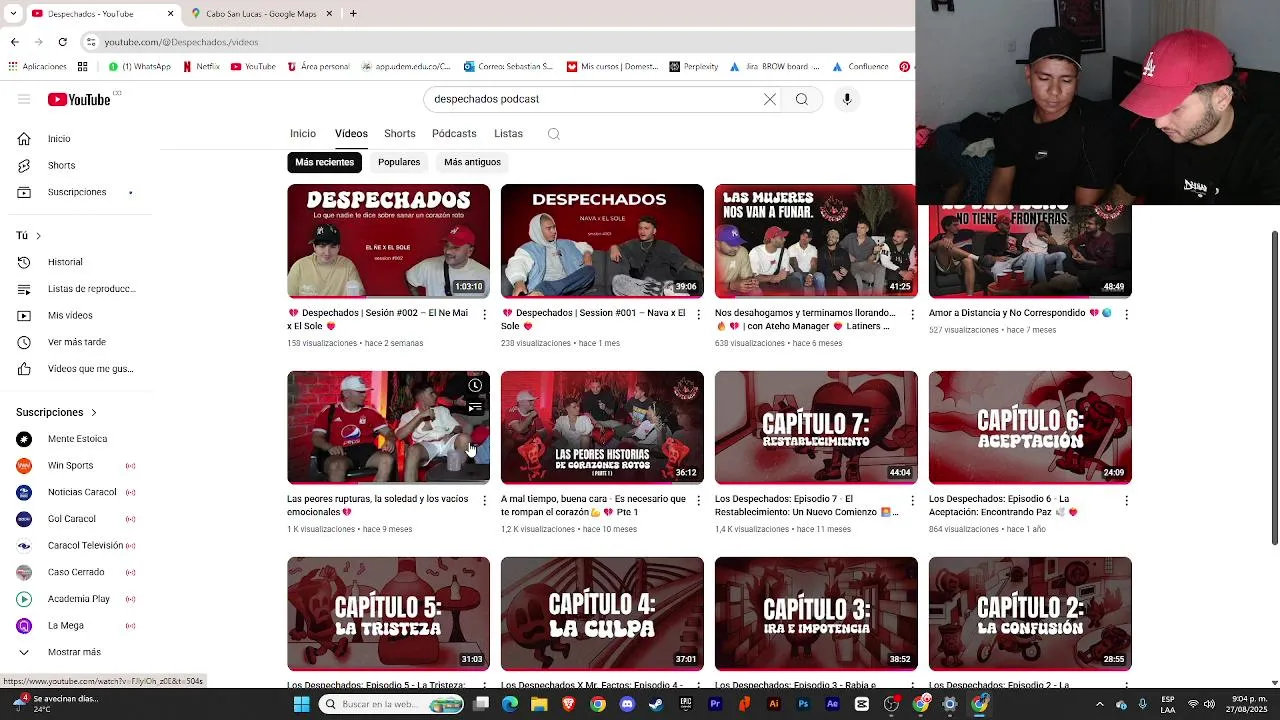Open the WhatsApp bookmark
This screenshot has height=720, width=1280.
[x=139, y=67]
